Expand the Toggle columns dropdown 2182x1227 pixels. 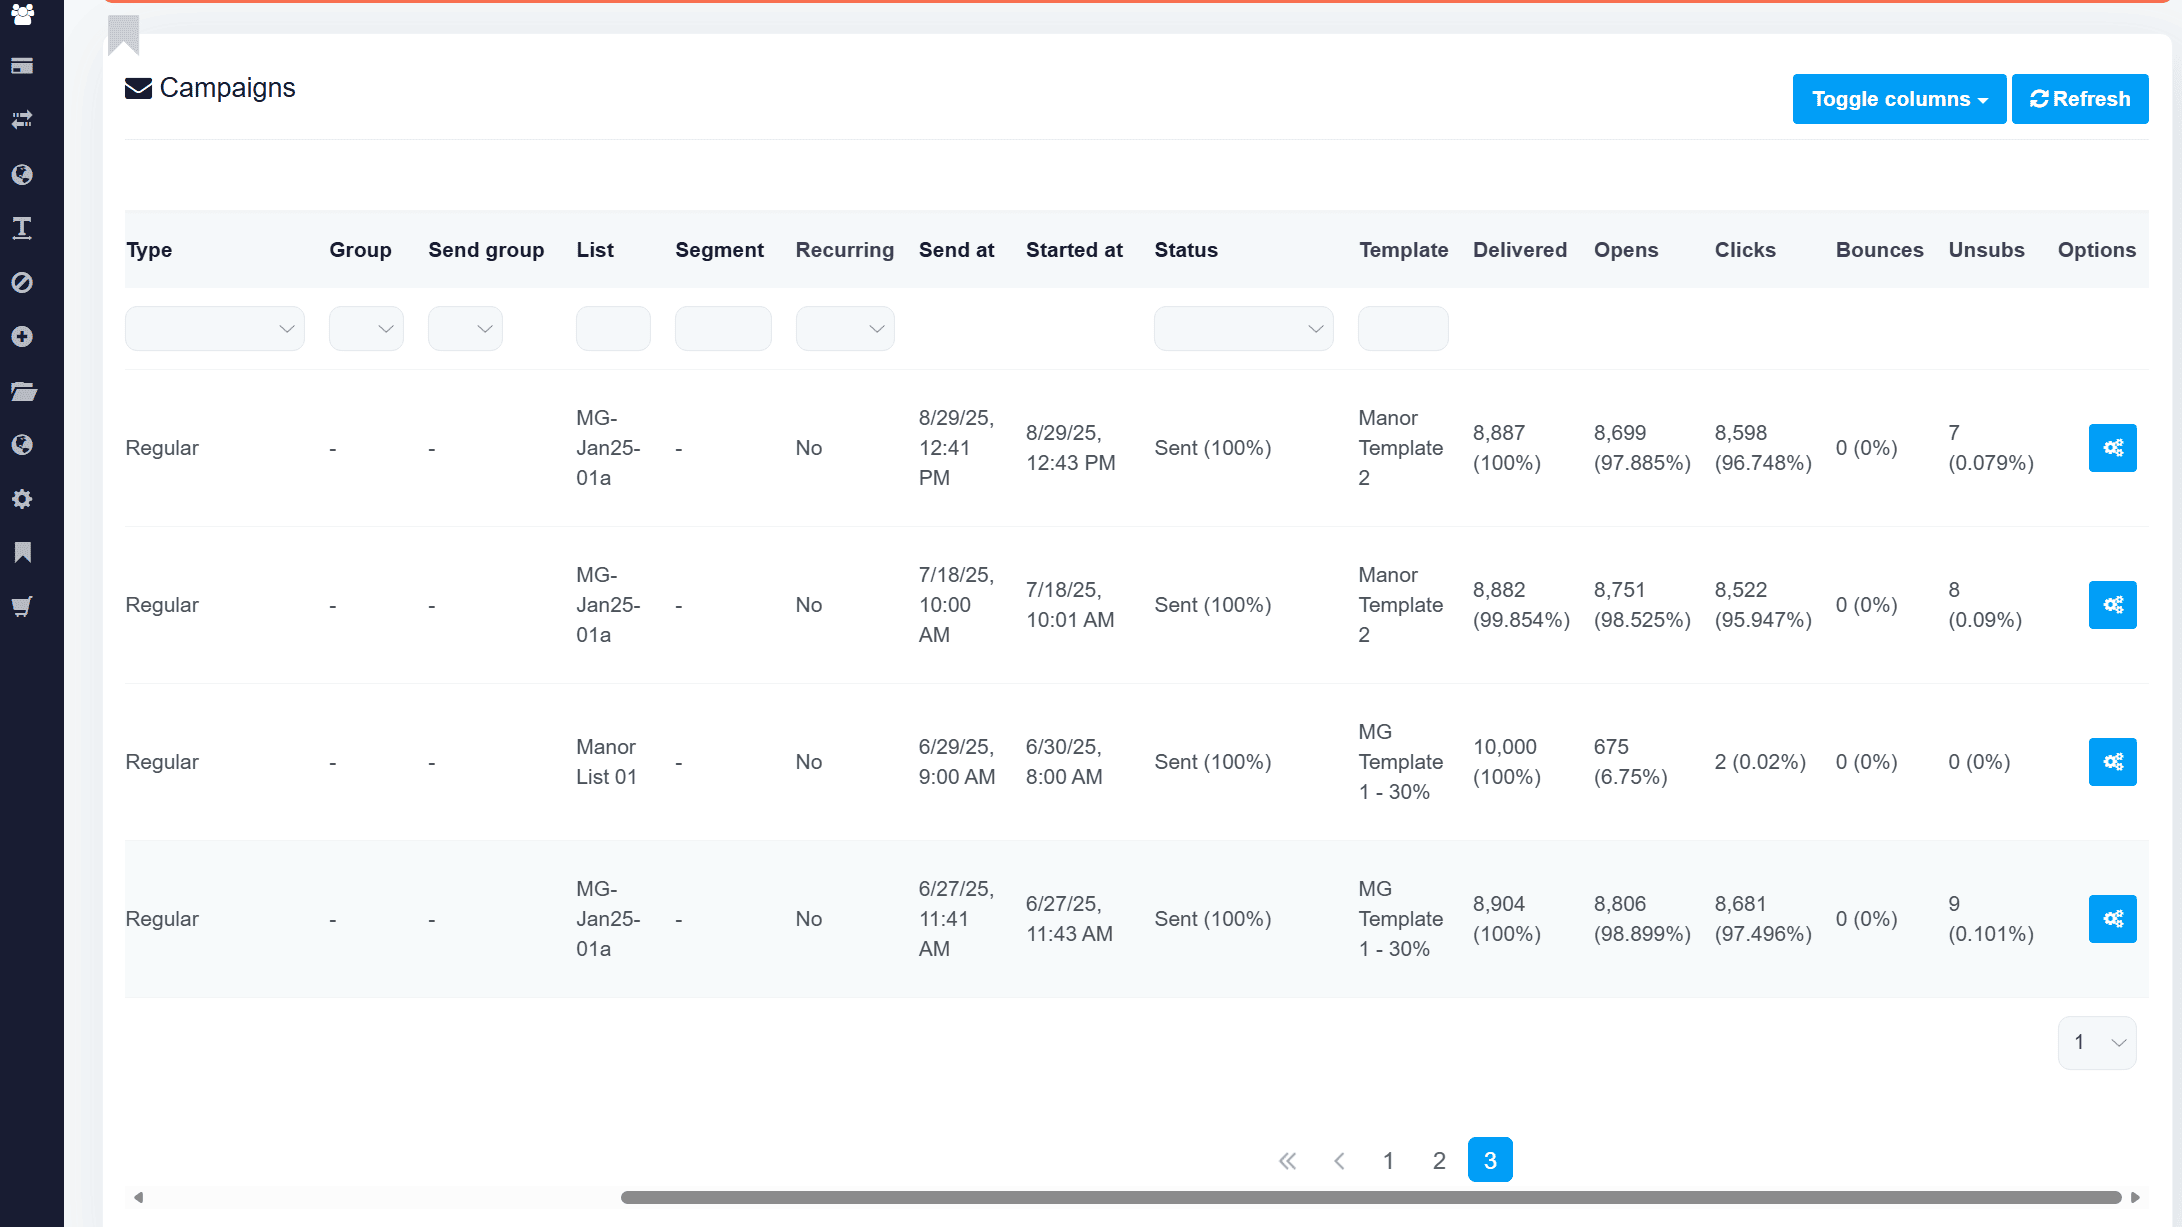tap(1899, 99)
